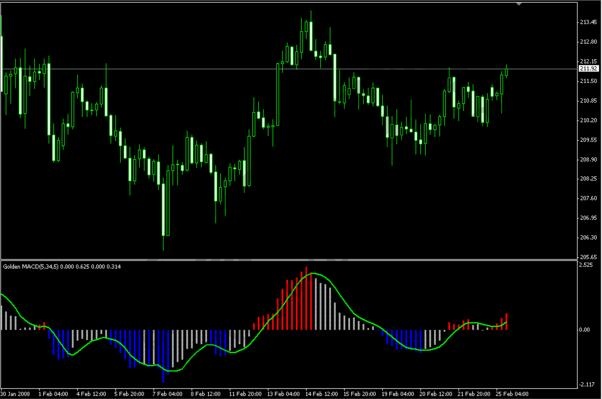602x399 pixels.
Task: Click the 206.30 price scale value
Action: coord(589,237)
